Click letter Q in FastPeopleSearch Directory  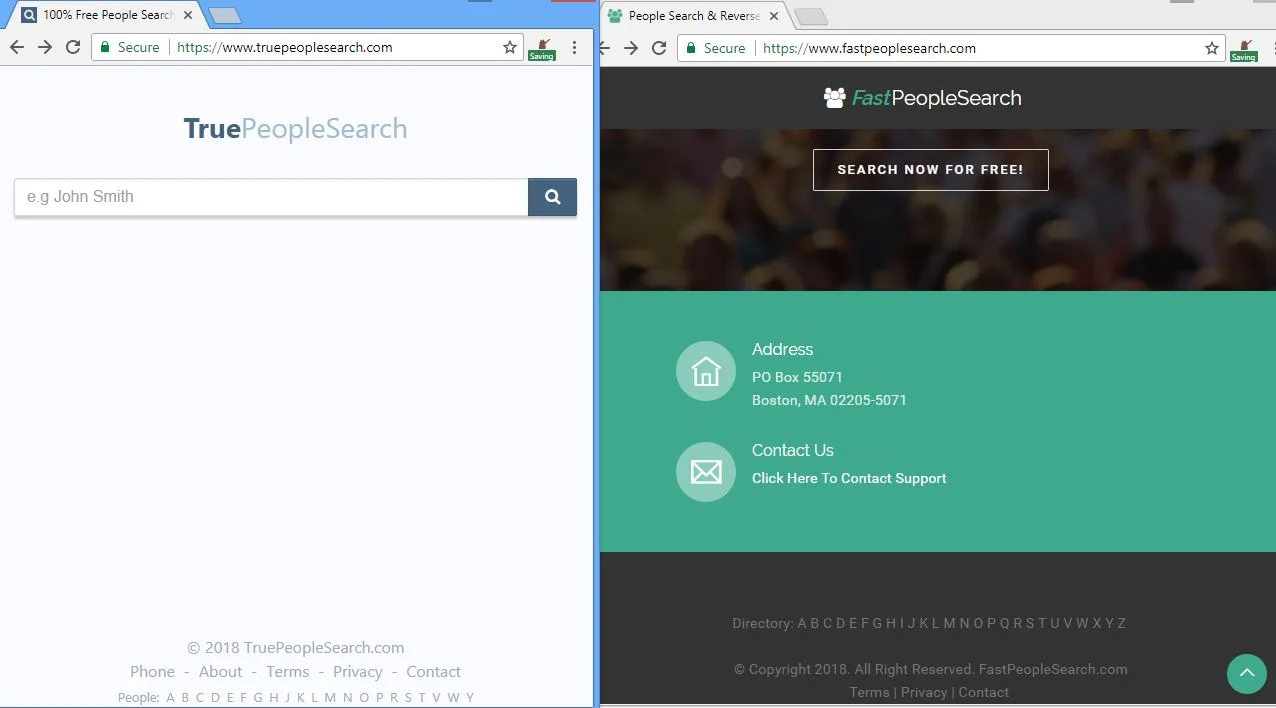(x=1005, y=623)
